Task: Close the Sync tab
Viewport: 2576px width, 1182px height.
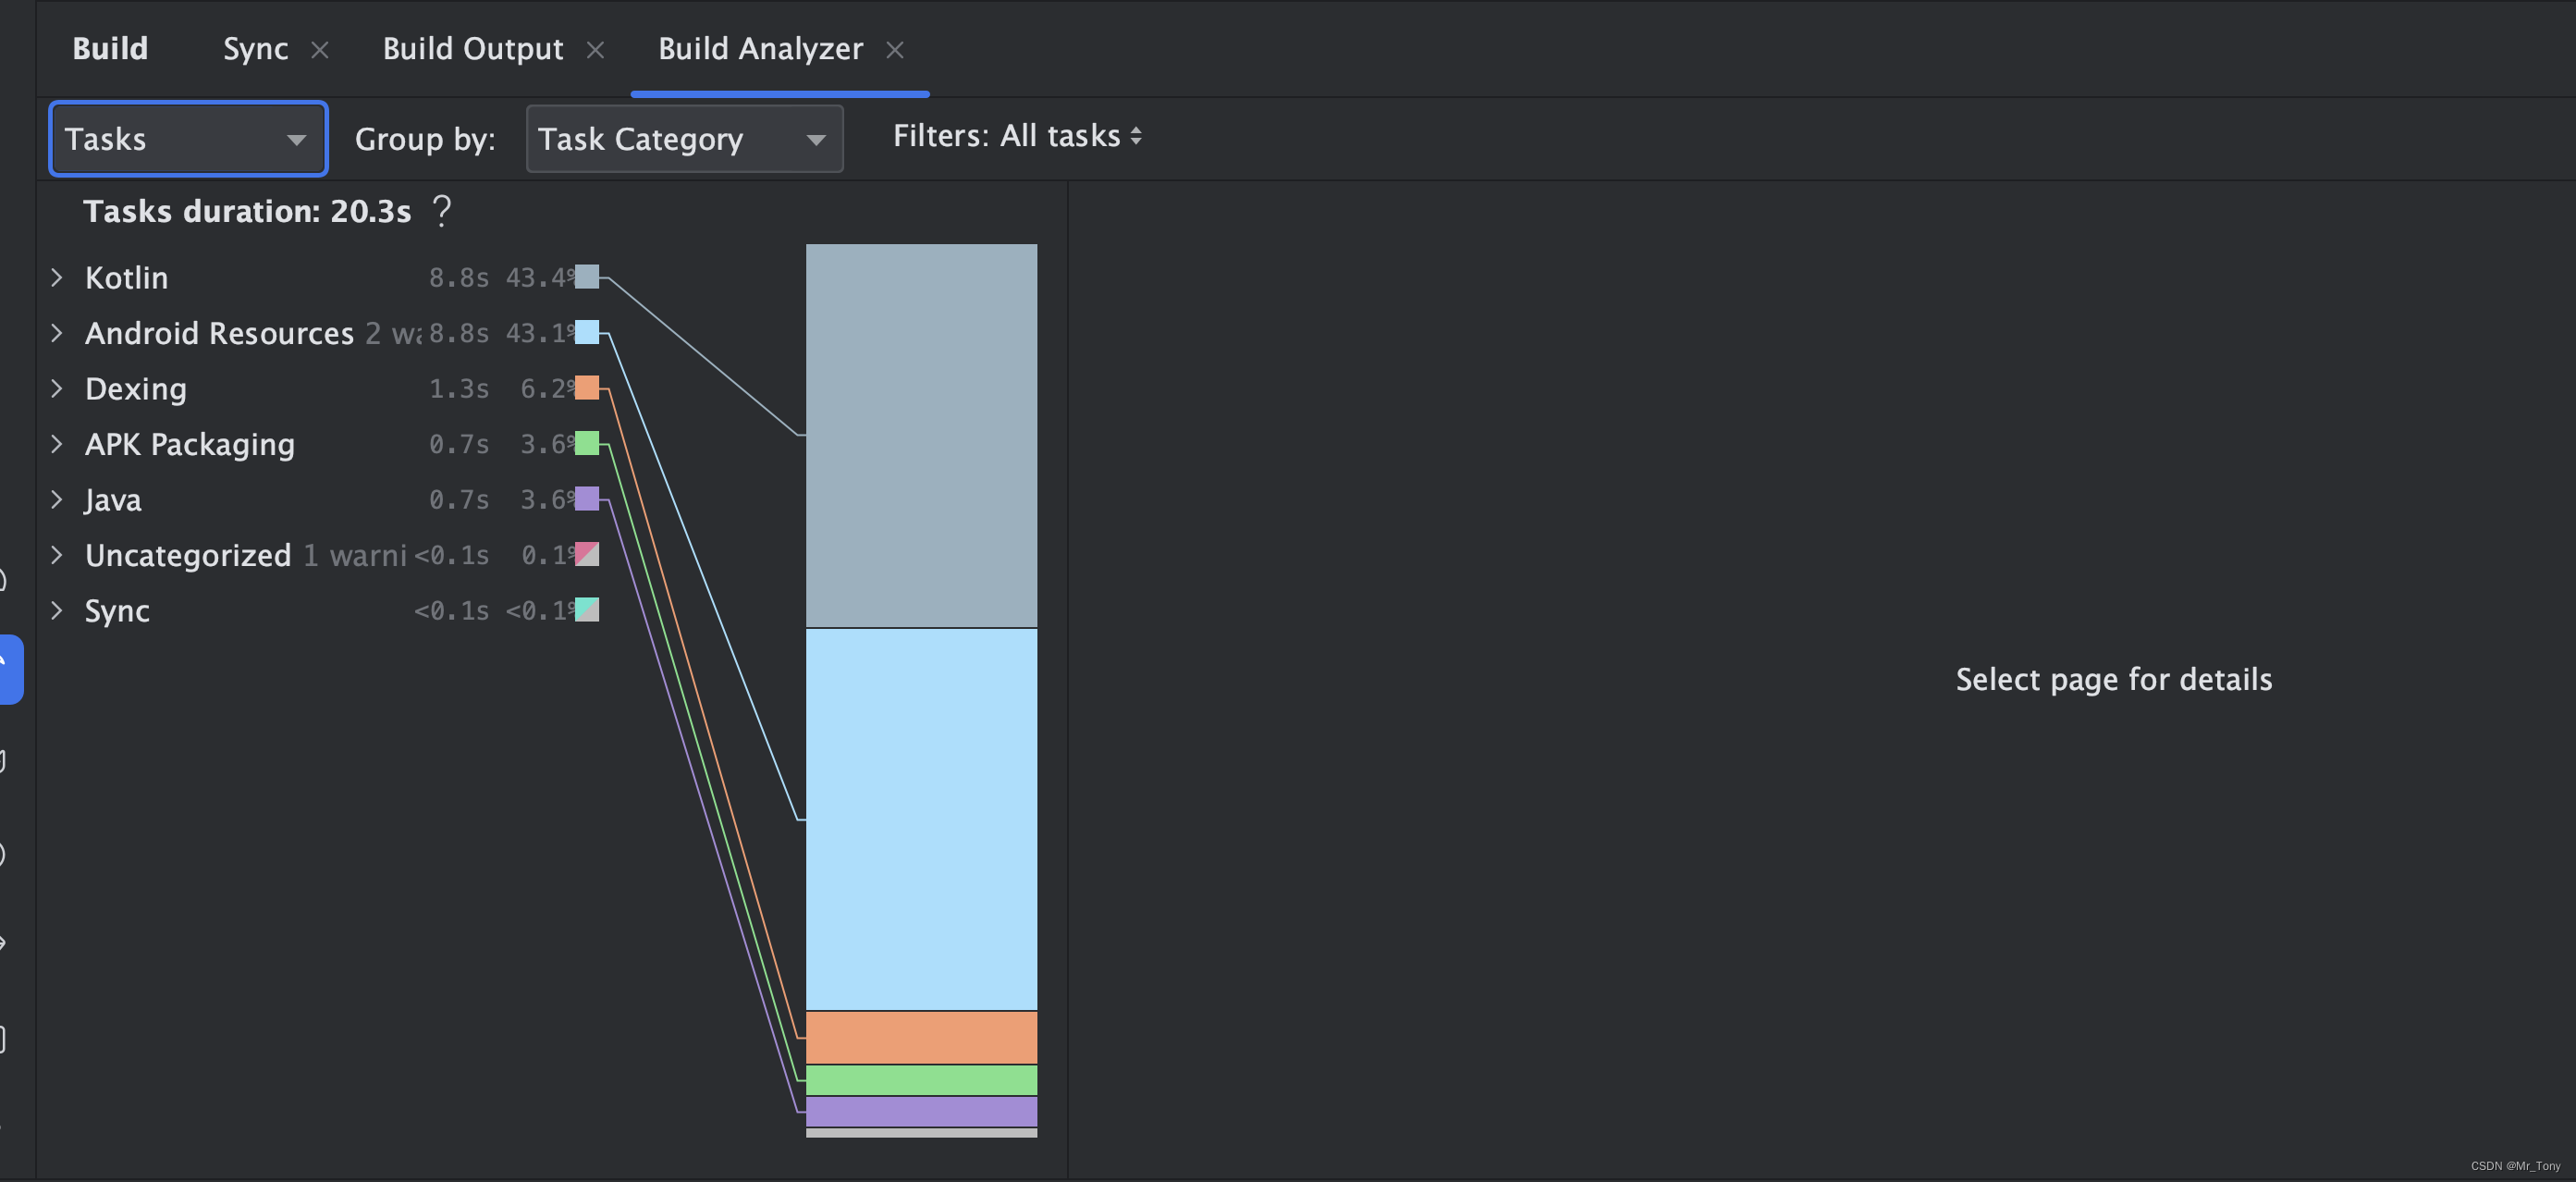Action: pyautogui.click(x=320, y=50)
